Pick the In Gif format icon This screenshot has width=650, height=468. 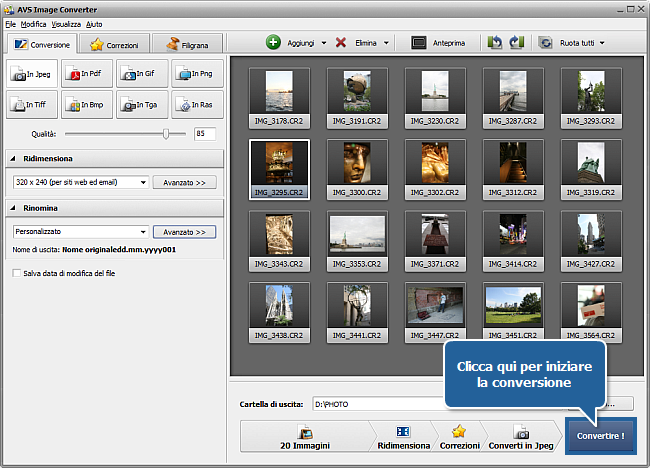click(142, 73)
